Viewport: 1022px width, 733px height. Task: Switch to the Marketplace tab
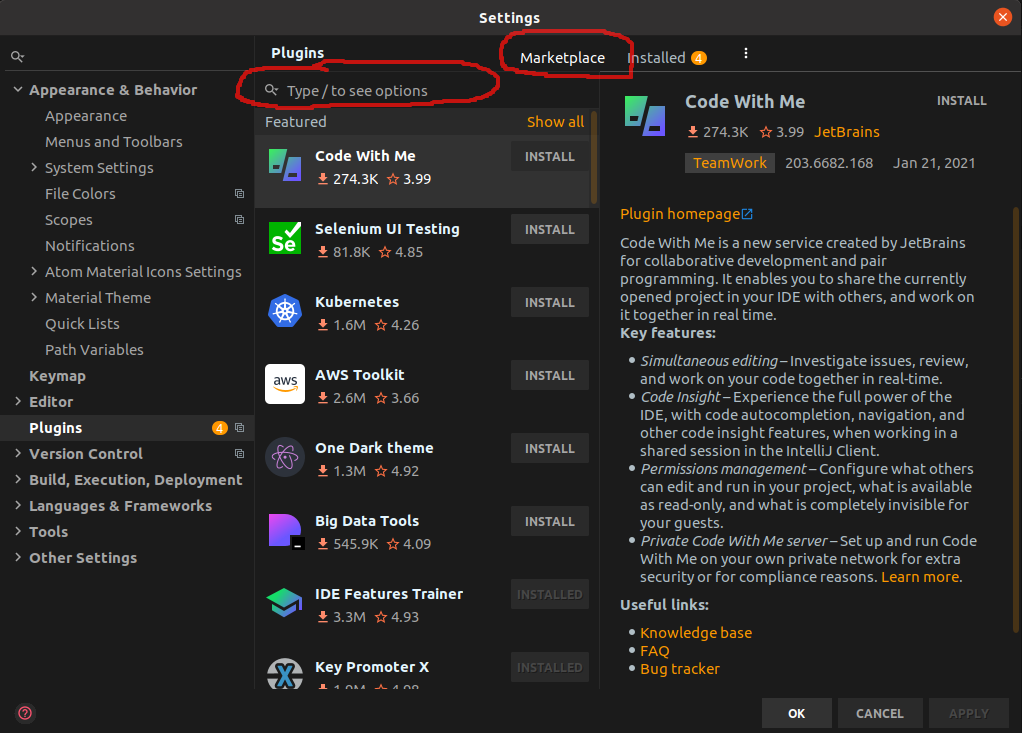click(x=562, y=58)
